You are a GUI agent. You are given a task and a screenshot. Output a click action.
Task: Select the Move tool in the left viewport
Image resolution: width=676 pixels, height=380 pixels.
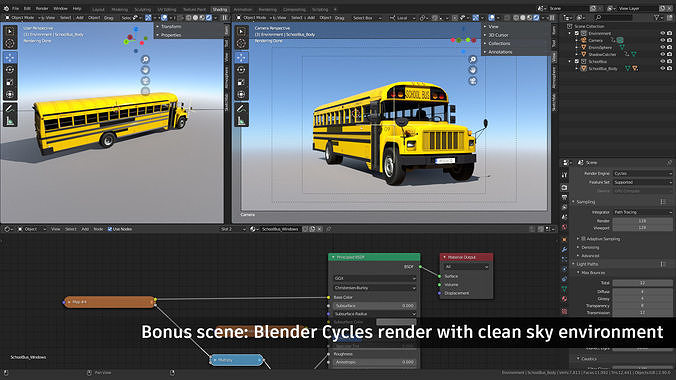point(10,57)
